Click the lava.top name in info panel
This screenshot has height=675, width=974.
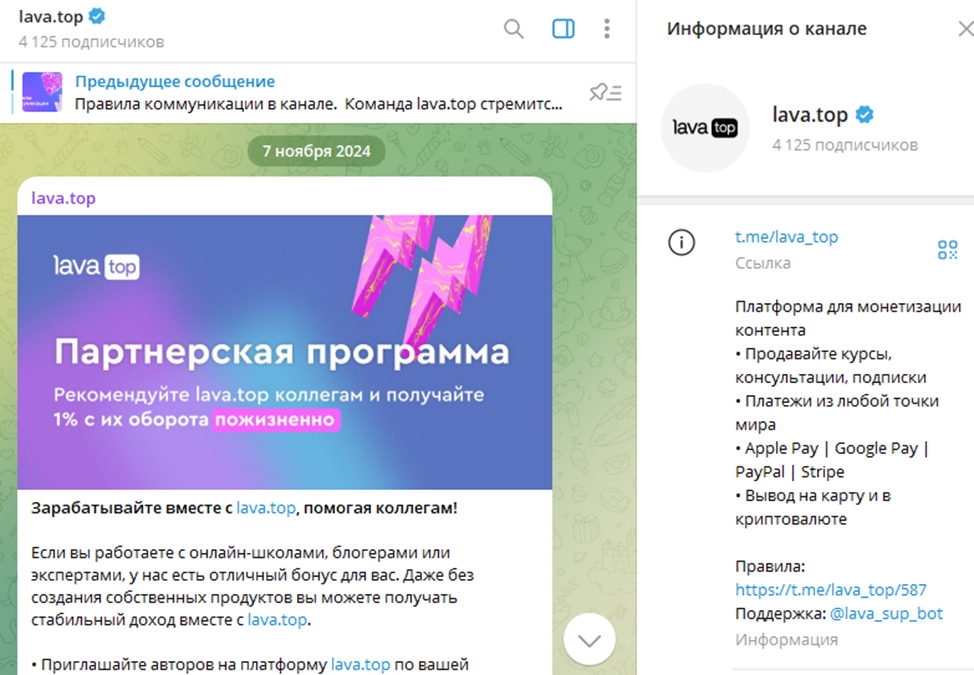coord(810,114)
